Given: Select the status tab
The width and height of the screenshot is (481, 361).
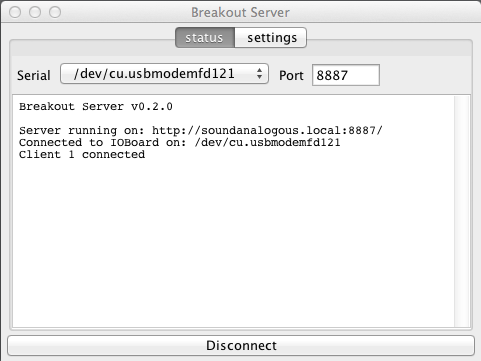Looking at the screenshot, I should pyautogui.click(x=205, y=38).
